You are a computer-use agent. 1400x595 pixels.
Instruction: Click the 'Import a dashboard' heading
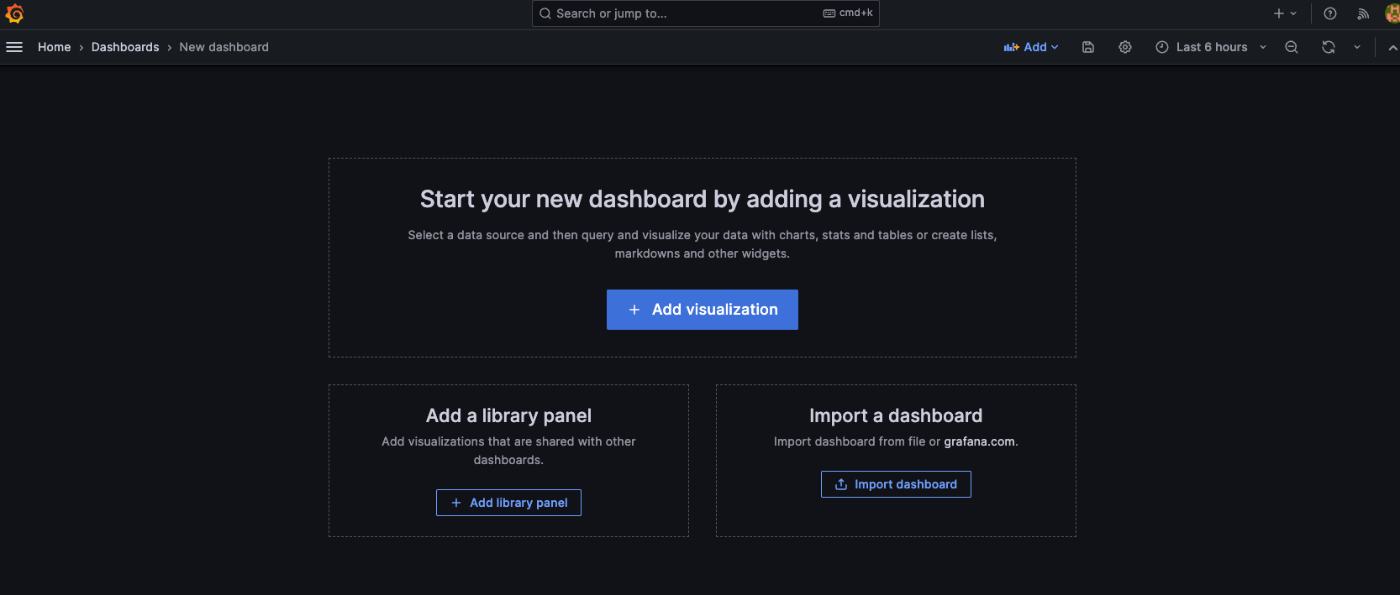pos(896,415)
